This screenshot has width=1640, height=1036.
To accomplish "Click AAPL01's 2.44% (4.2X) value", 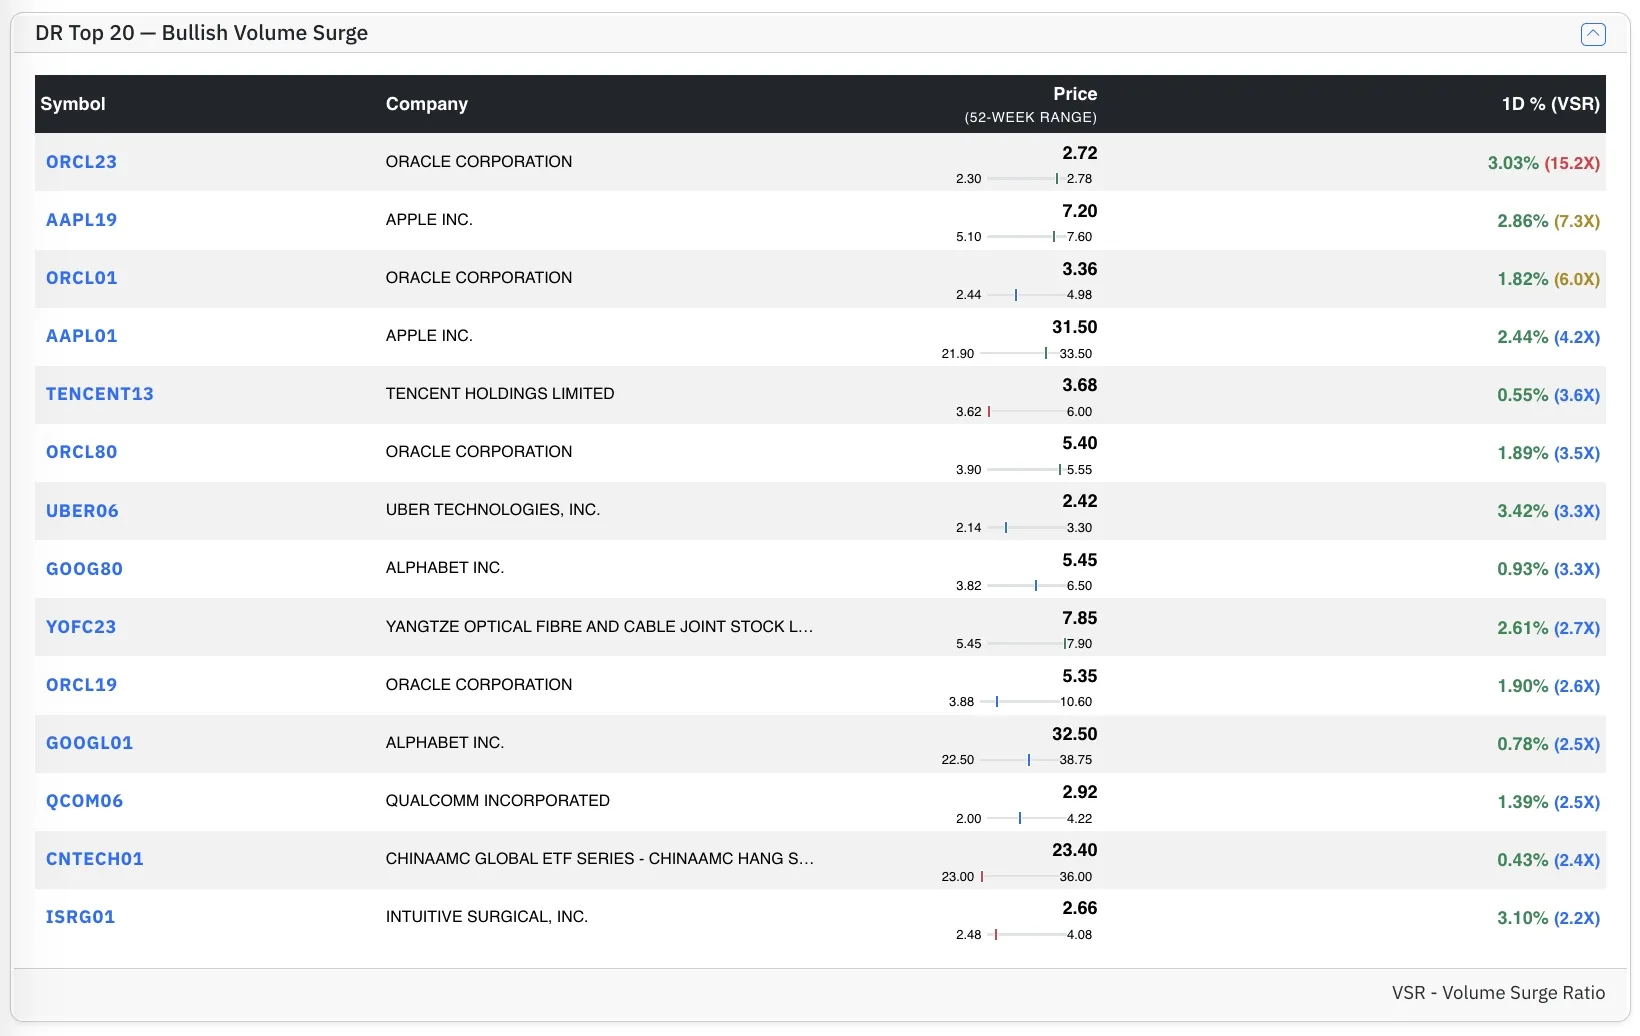I will [x=1548, y=337].
